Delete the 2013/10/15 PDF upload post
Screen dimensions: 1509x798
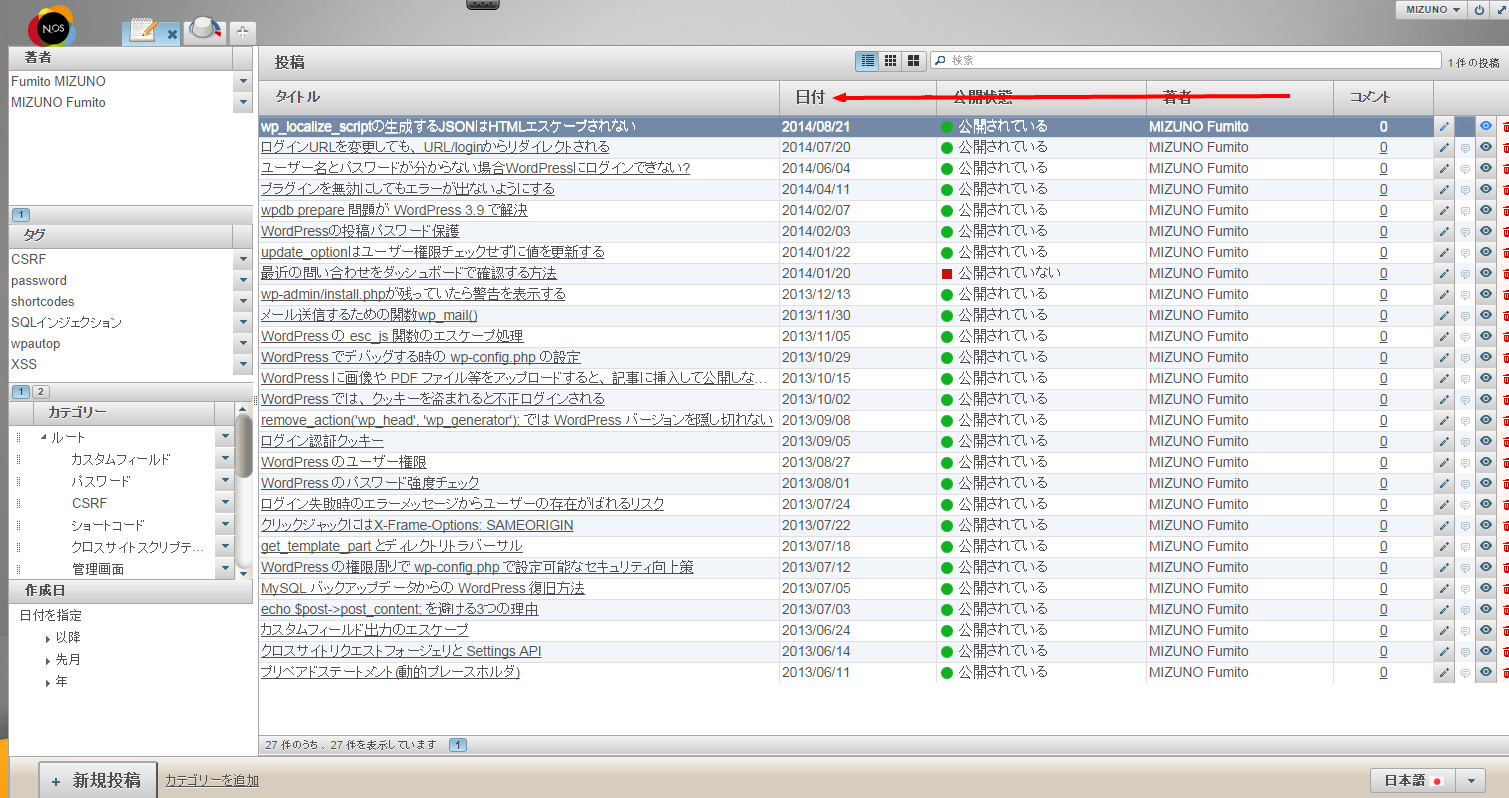coord(1506,378)
